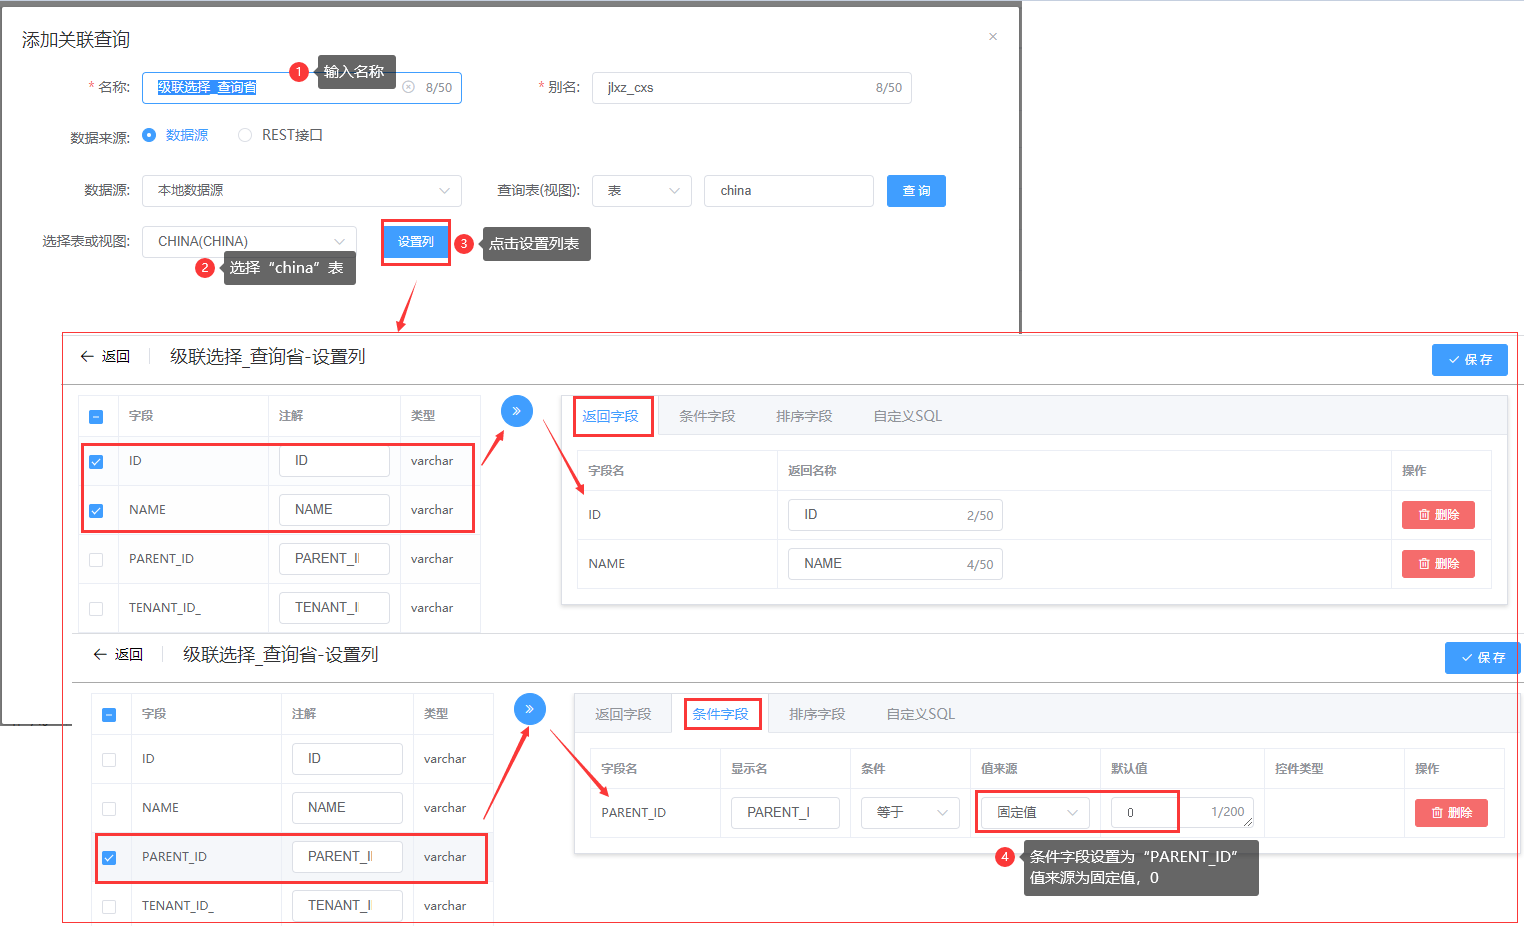Image resolution: width=1524 pixels, height=926 pixels.
Task: Delete the ID return field row
Action: coord(1437,515)
